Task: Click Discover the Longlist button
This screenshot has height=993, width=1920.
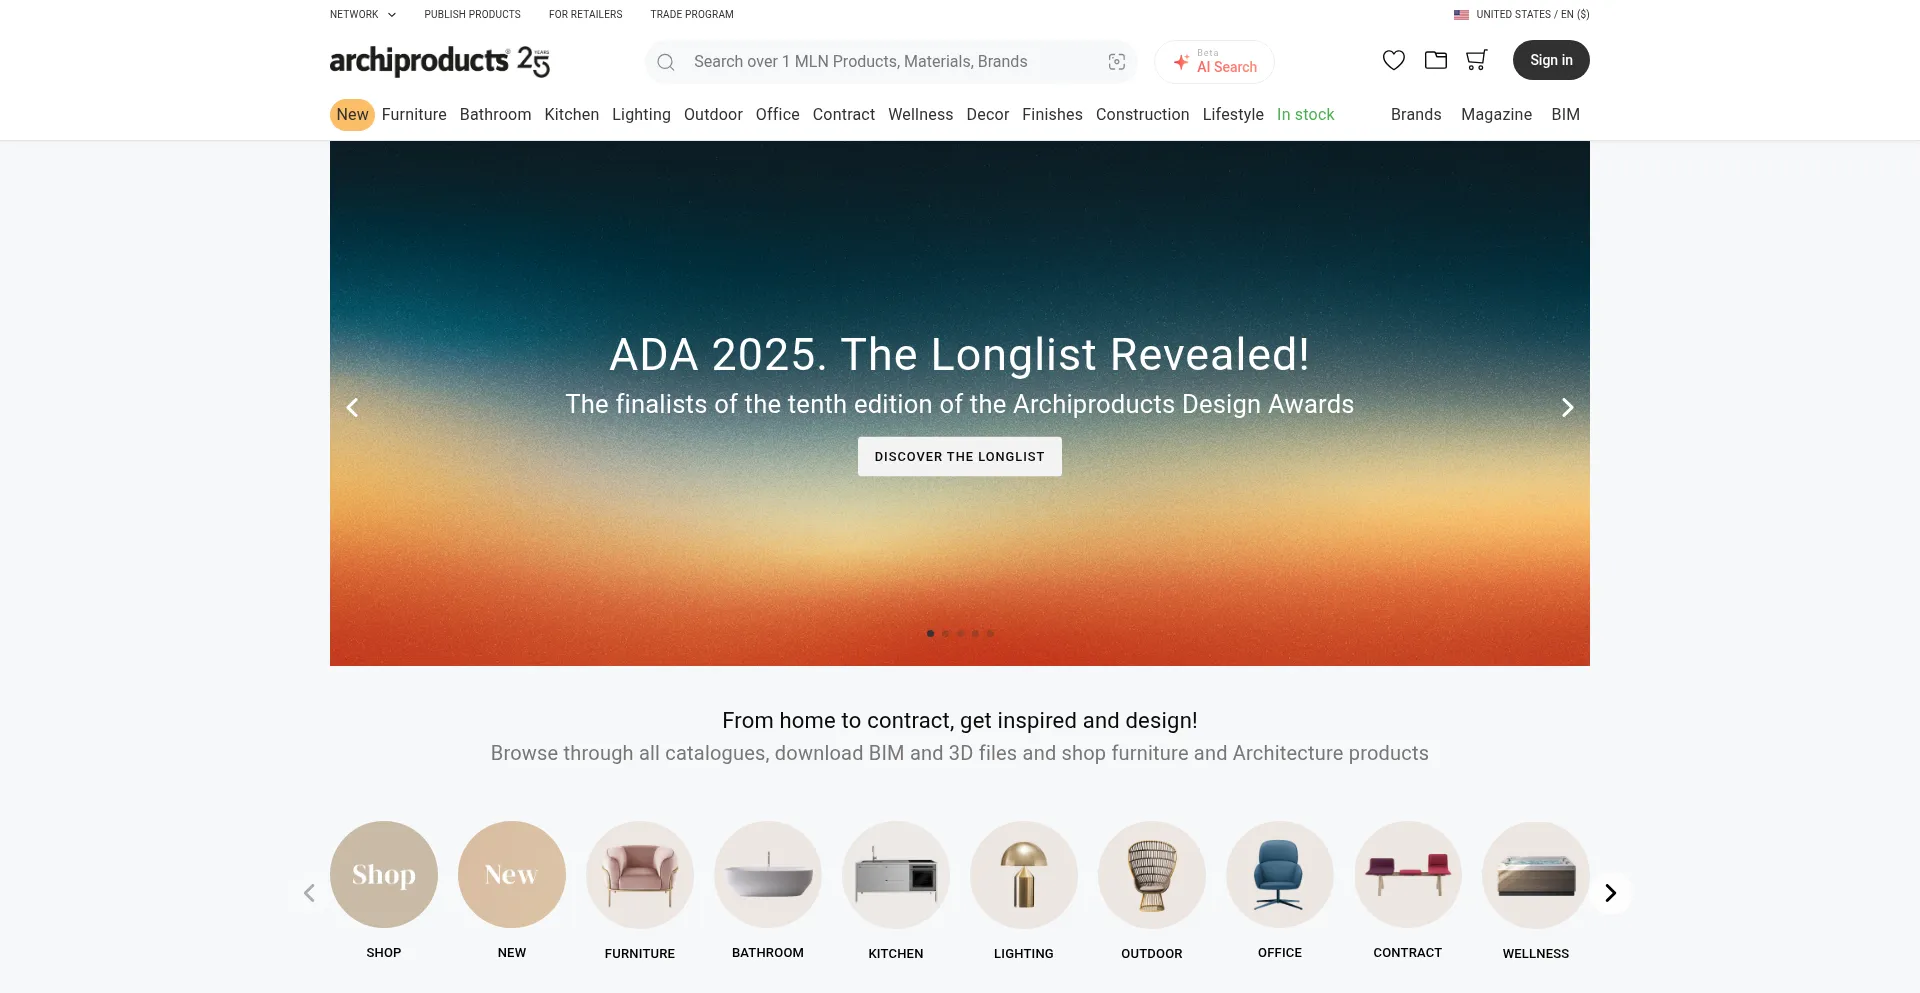Action: (960, 456)
